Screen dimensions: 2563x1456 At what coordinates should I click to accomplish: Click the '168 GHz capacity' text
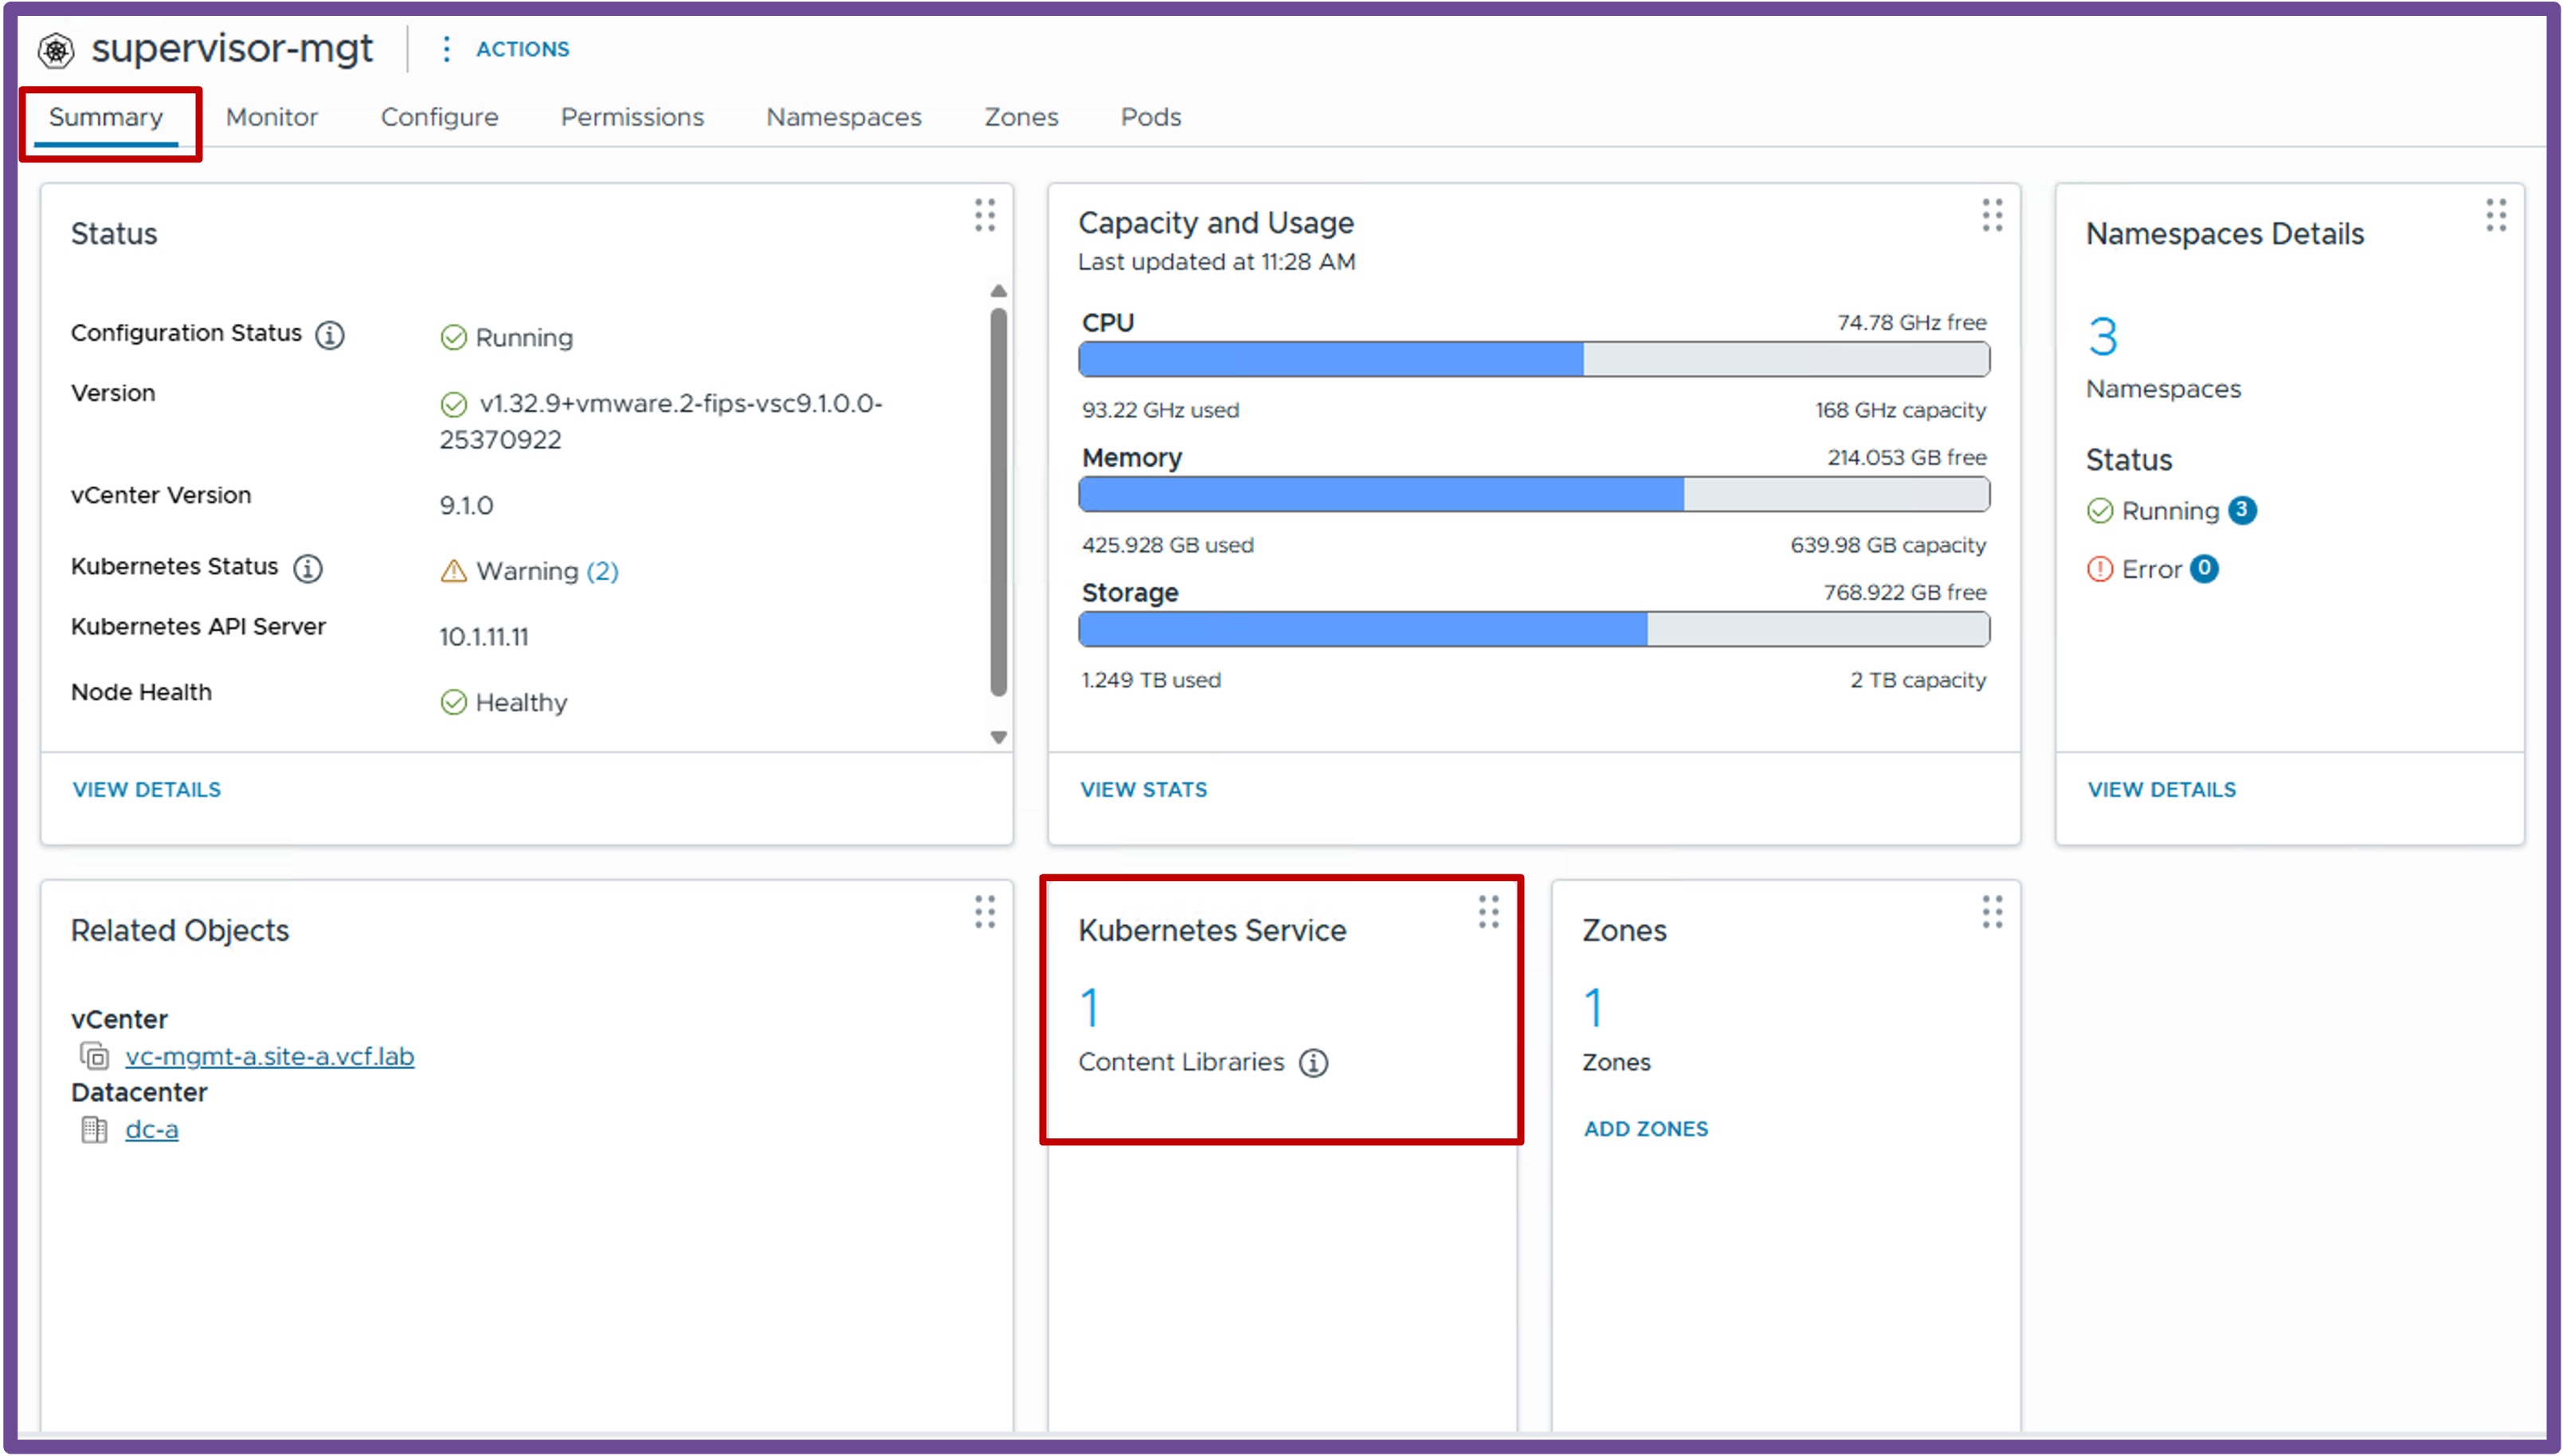(1900, 410)
